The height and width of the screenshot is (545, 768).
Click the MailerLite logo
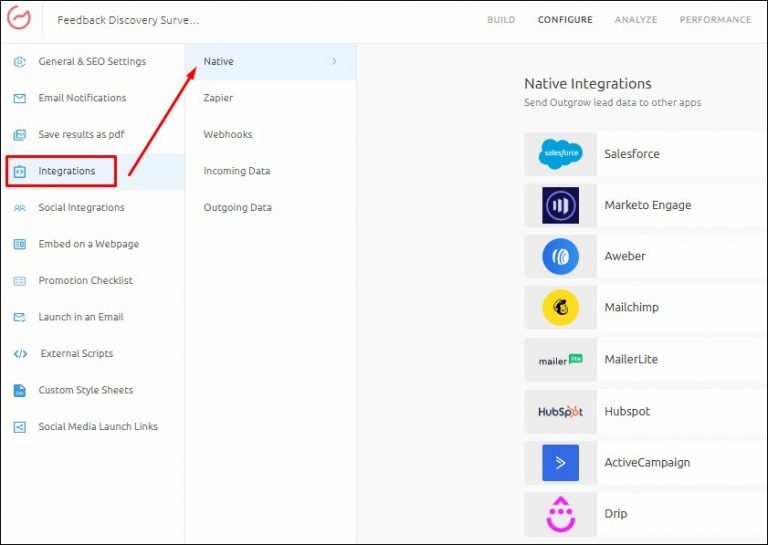click(x=560, y=360)
